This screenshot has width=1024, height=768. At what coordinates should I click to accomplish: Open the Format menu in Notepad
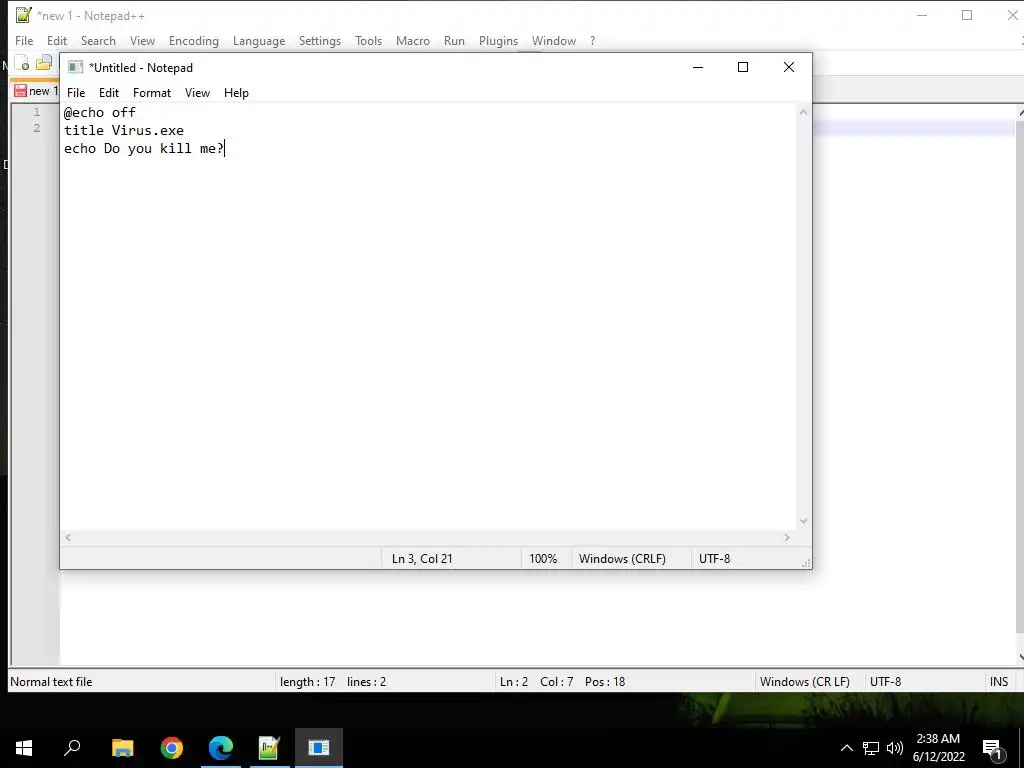[152, 93]
